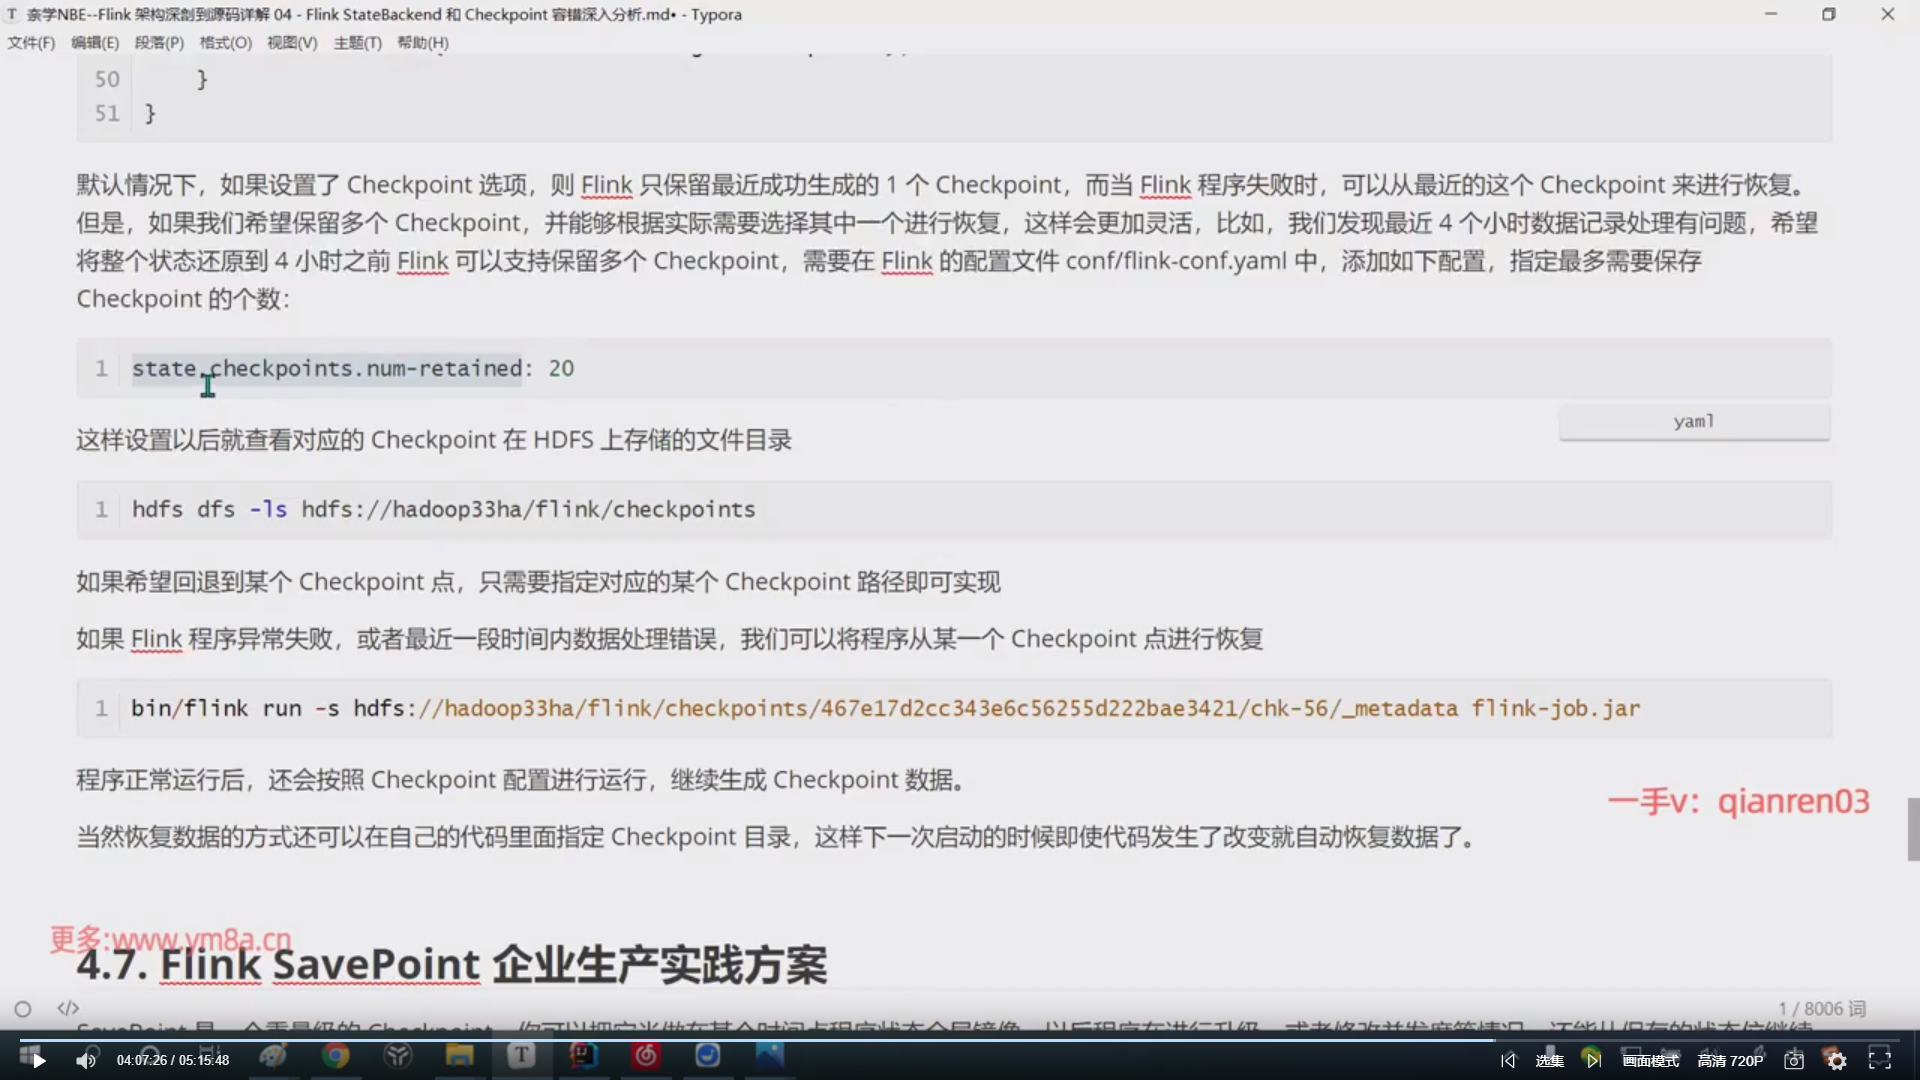Open the 文件(F) menu
This screenshot has width=1920, height=1080.
(x=31, y=43)
